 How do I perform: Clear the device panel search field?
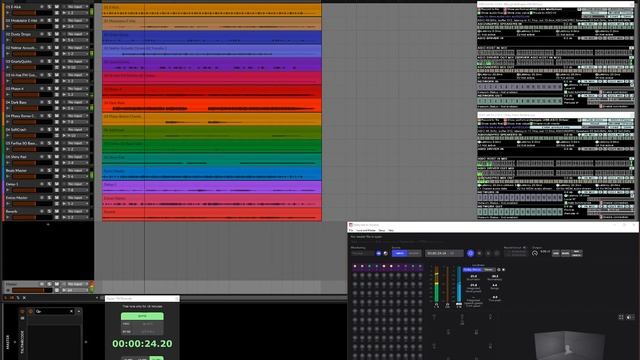[71, 311]
